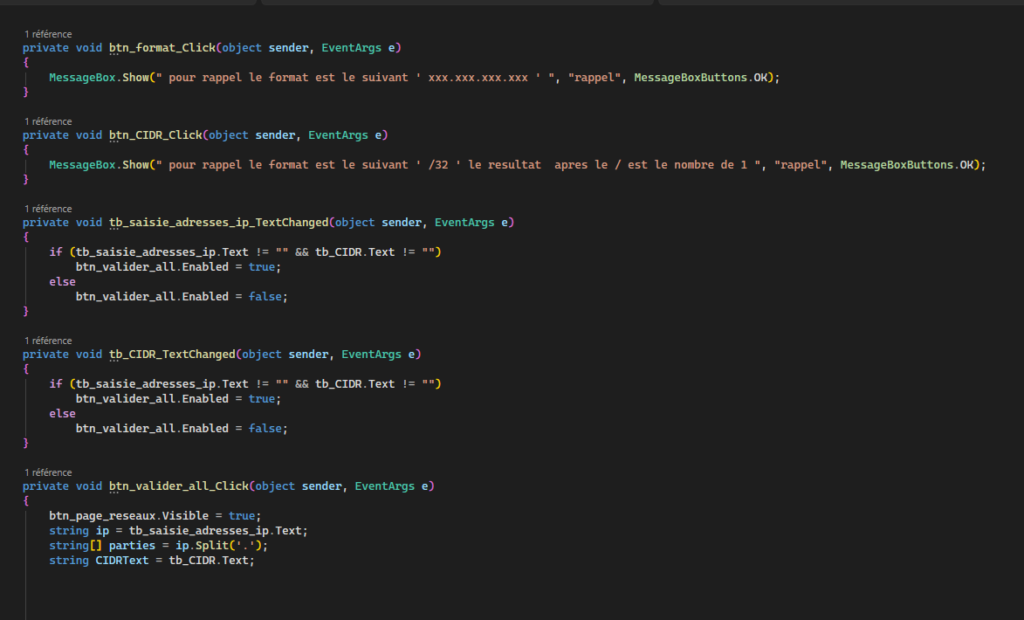This screenshot has height=620, width=1024.
Task: Click the 'xxx.xxx.xxx.xxx' text in the message string
Action: pos(477,78)
